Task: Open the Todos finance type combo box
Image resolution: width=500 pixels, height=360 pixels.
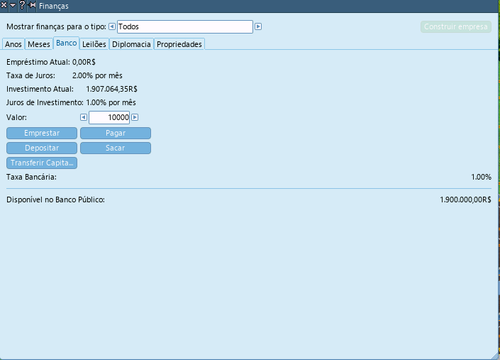Action: [x=185, y=27]
